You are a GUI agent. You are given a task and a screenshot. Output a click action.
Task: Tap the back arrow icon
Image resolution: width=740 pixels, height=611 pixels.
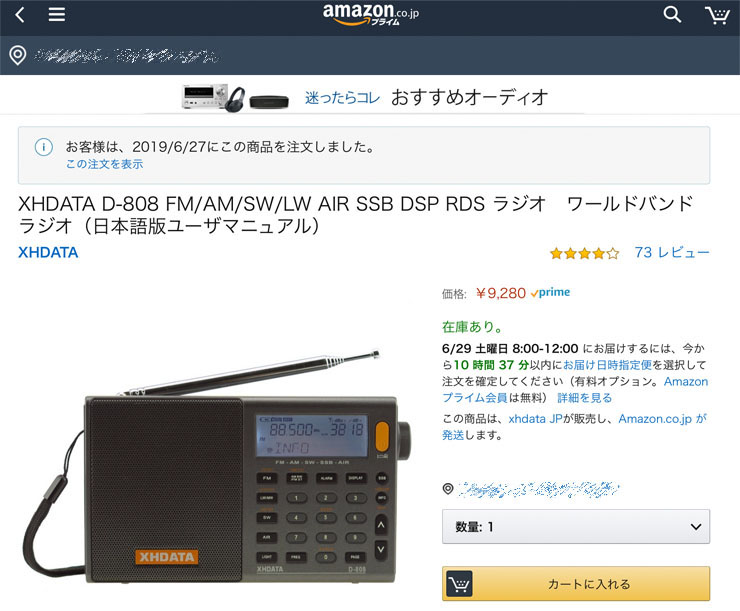point(19,15)
